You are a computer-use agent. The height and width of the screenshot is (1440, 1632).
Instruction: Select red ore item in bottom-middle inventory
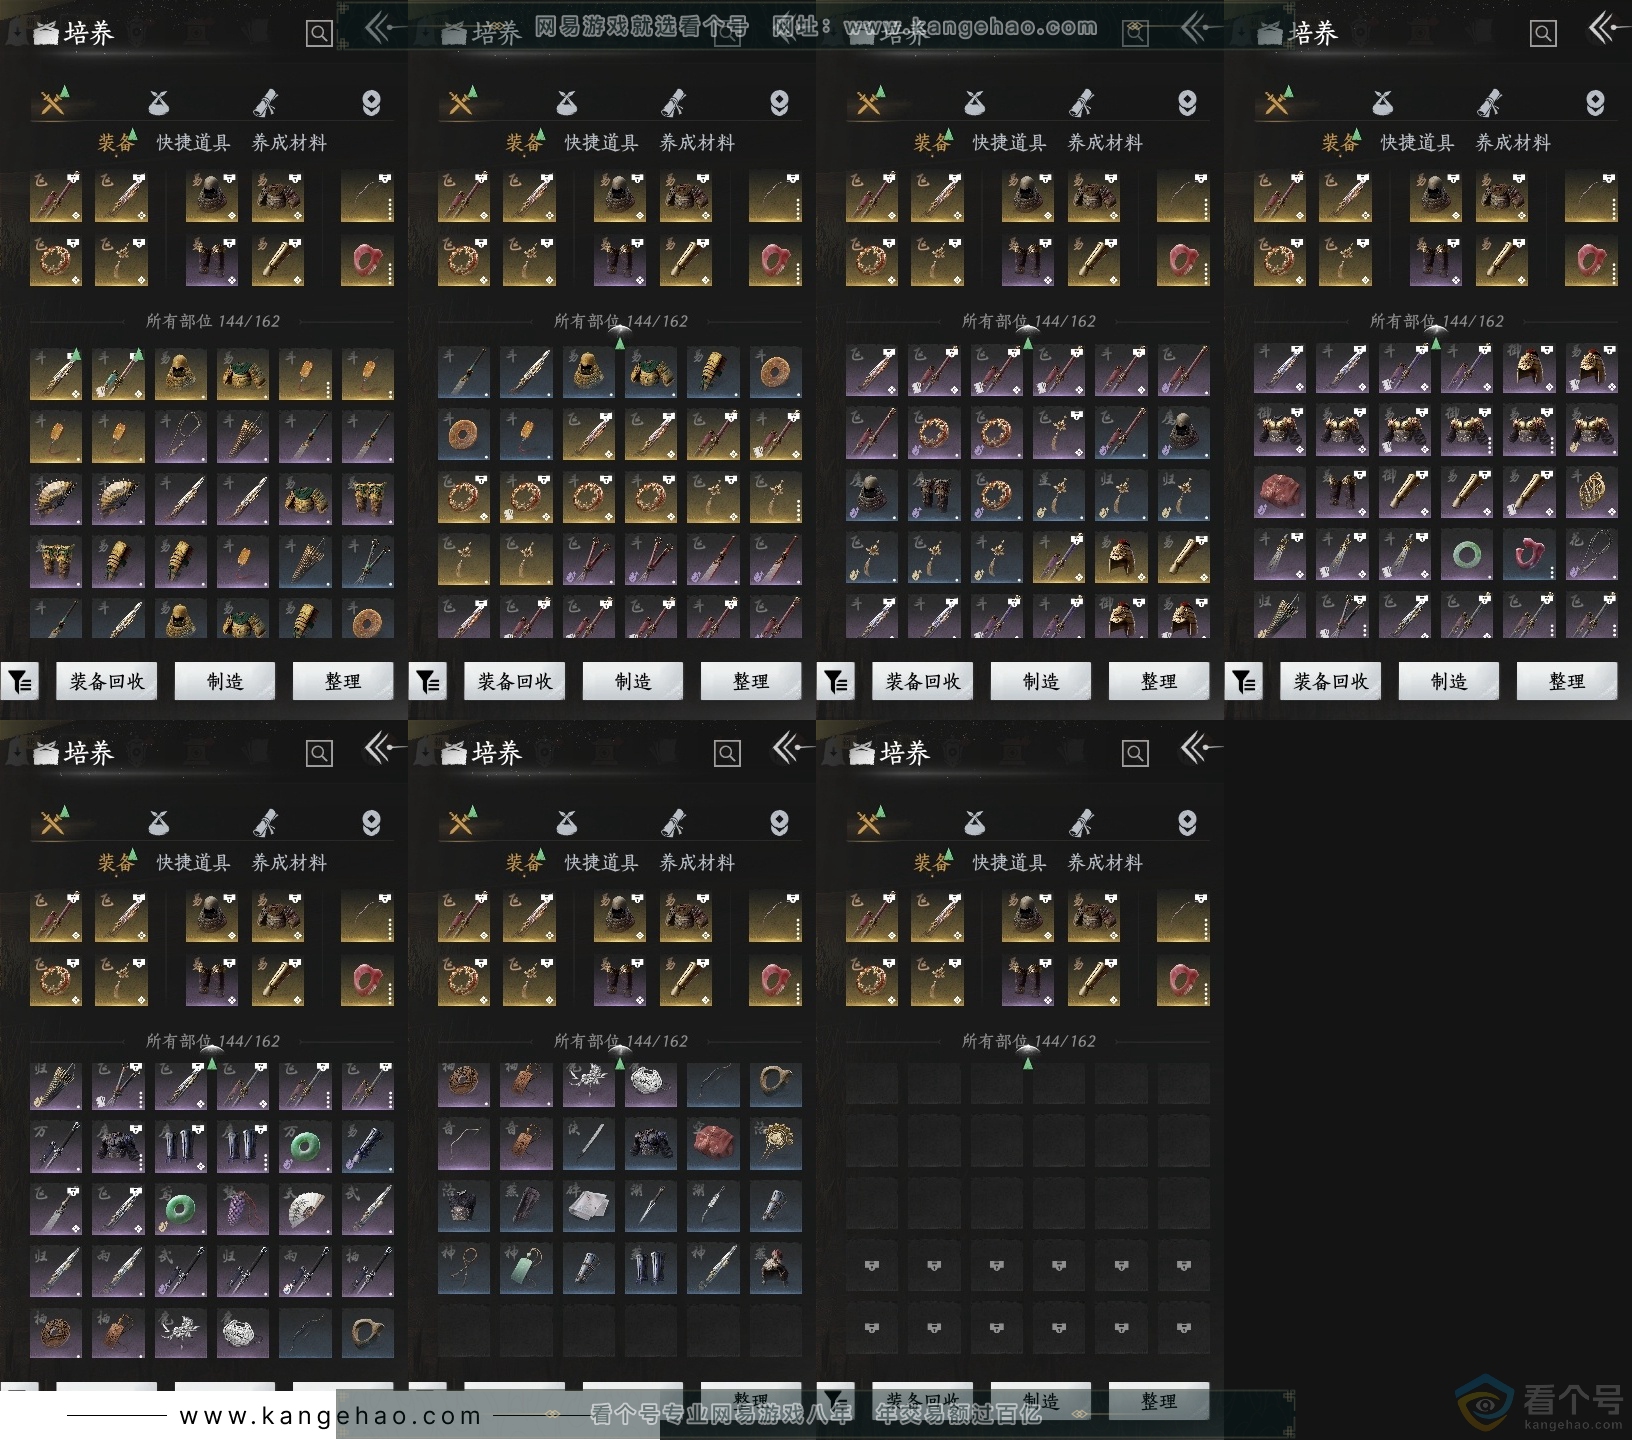pos(713,1146)
